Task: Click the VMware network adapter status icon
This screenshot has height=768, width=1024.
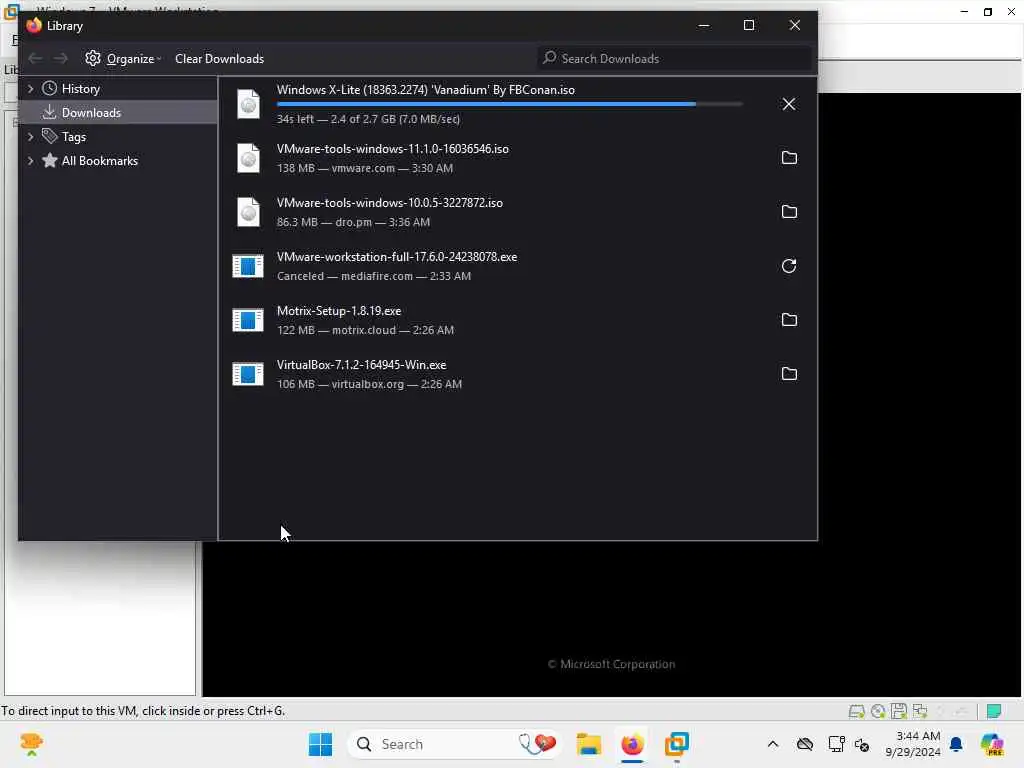Action: 920,711
